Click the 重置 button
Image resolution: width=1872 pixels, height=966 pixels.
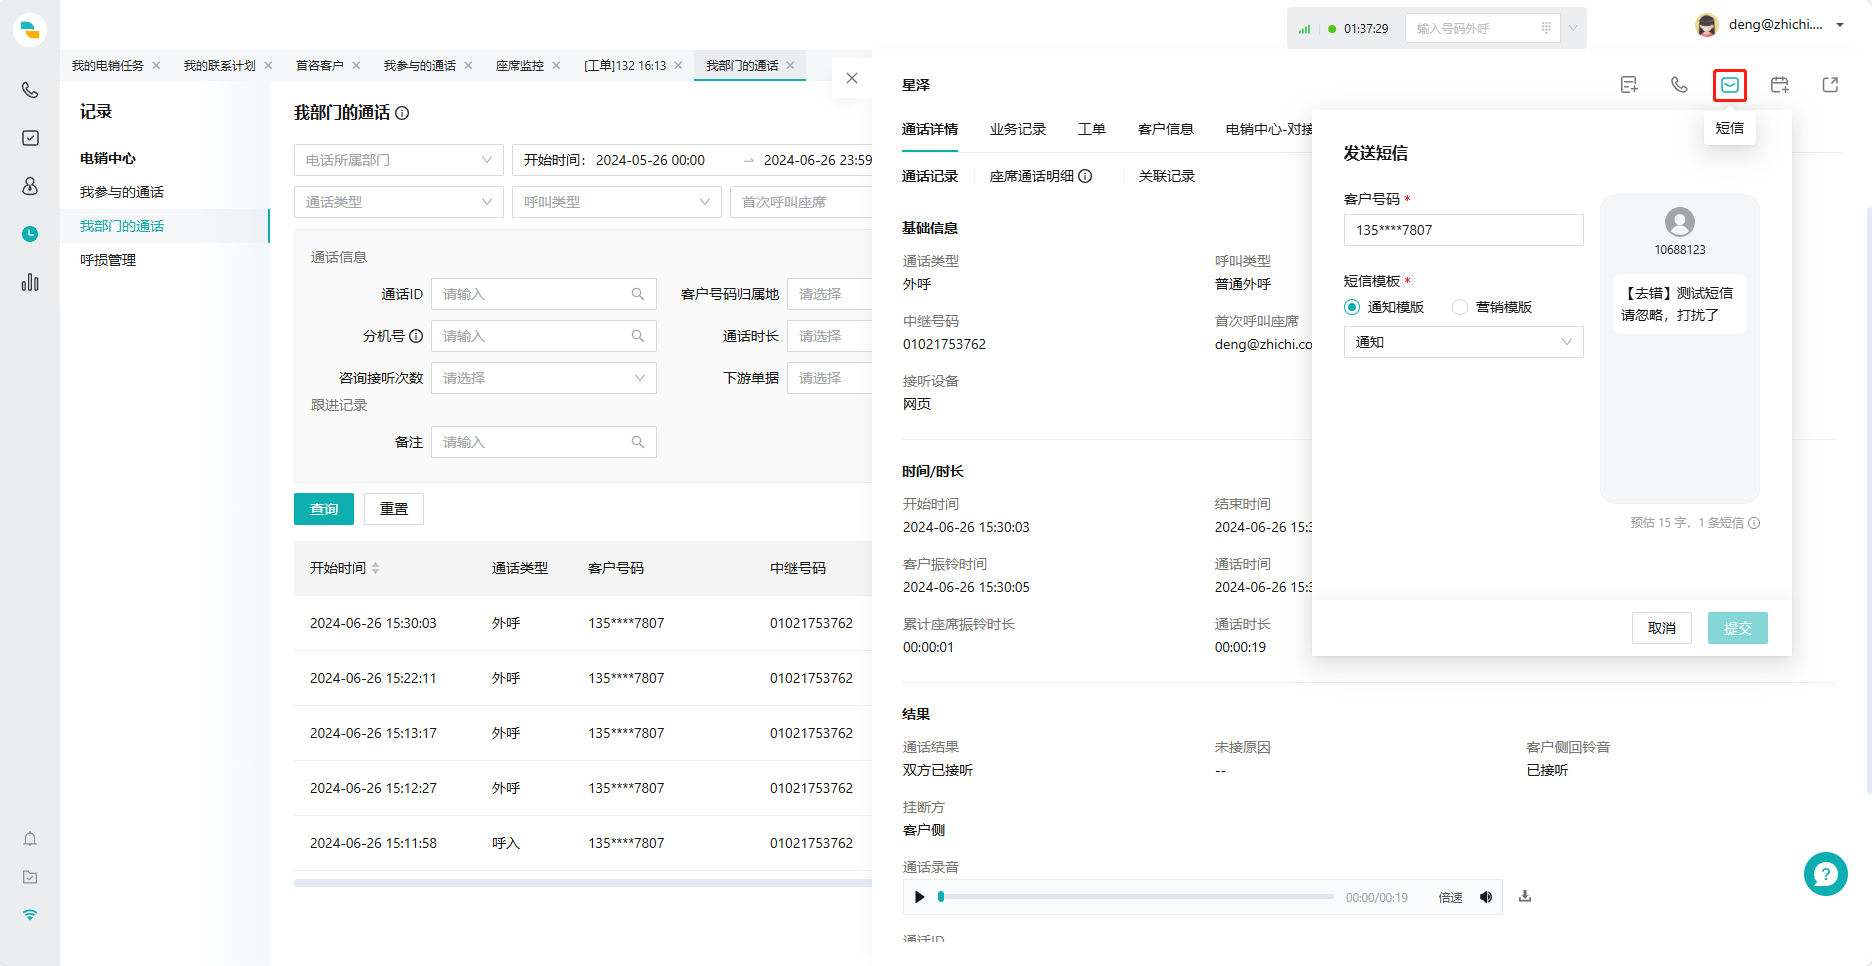(394, 509)
